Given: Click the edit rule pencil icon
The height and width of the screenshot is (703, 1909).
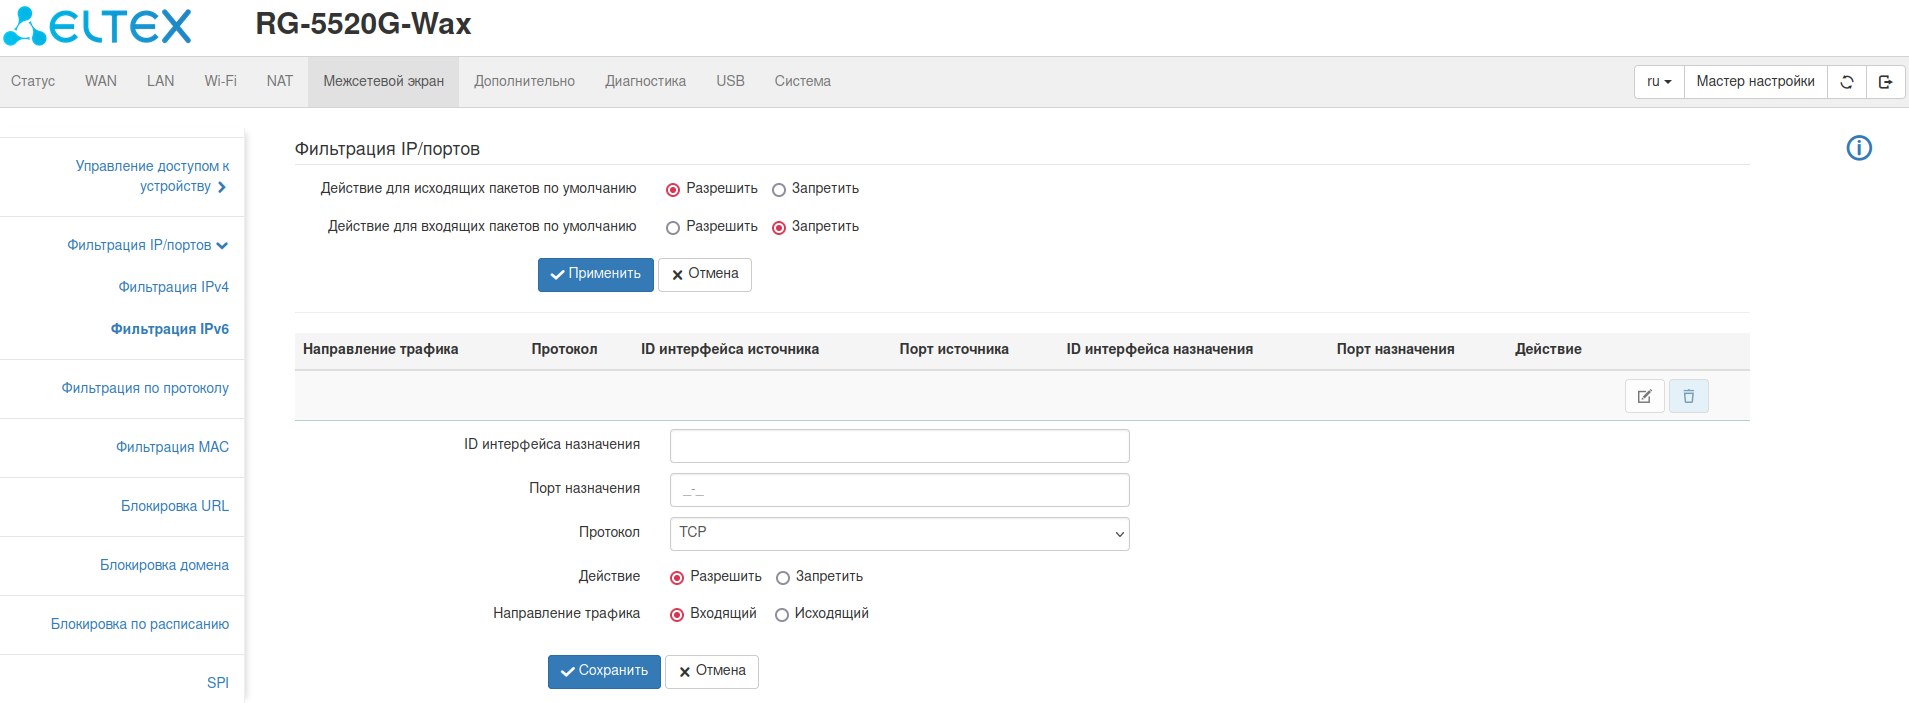Looking at the screenshot, I should (1644, 396).
